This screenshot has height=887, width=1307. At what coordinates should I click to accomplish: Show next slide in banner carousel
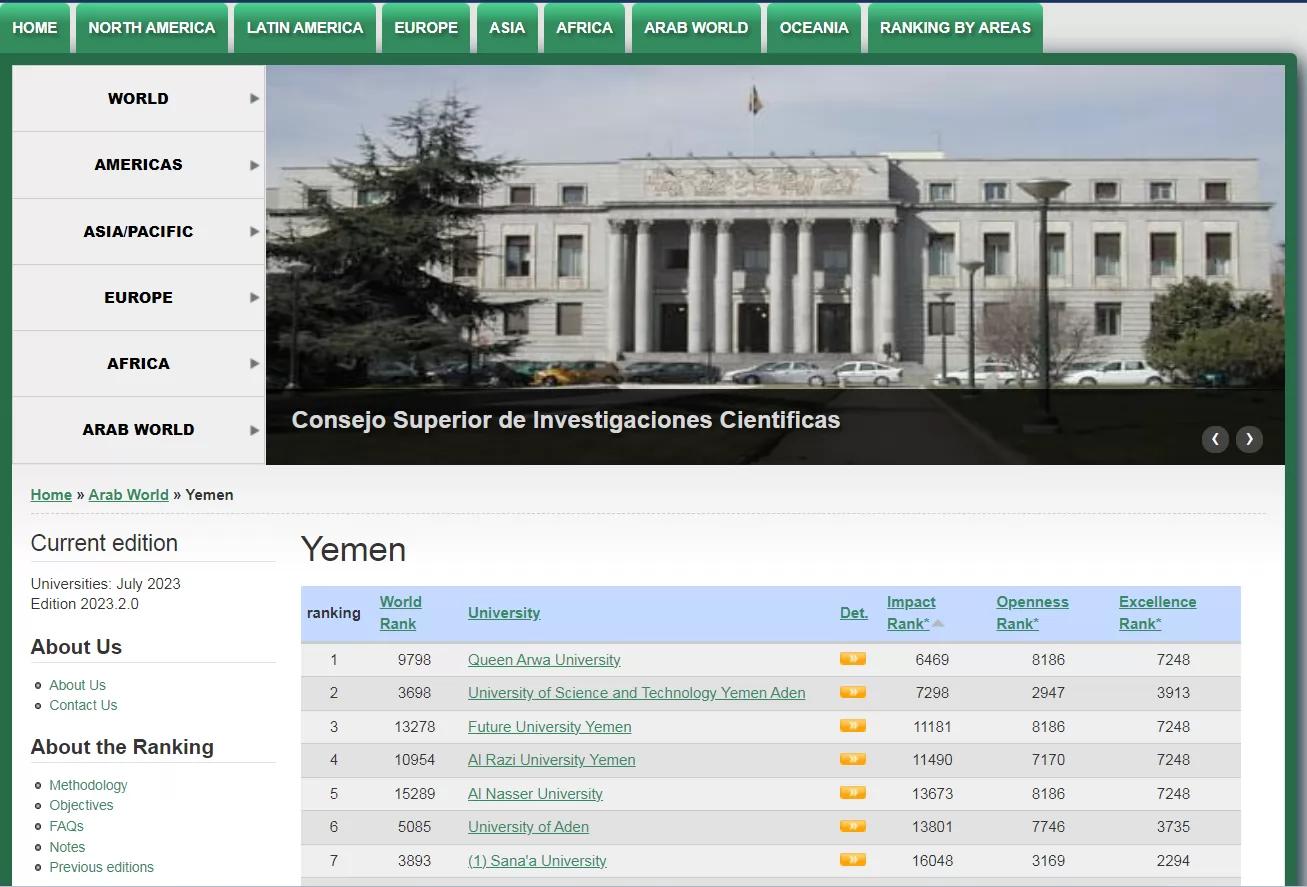coord(1249,439)
